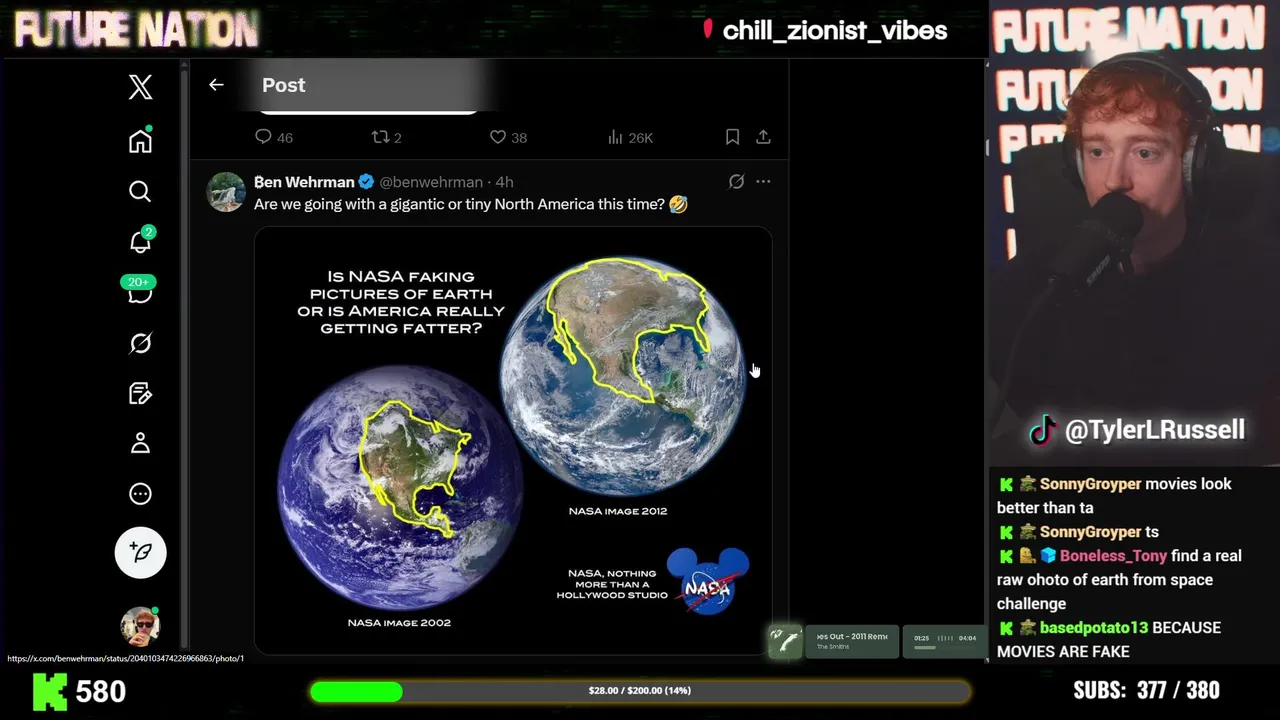
Task: Open the notepad-and-pen icon in the sidebar
Action: coord(140,393)
